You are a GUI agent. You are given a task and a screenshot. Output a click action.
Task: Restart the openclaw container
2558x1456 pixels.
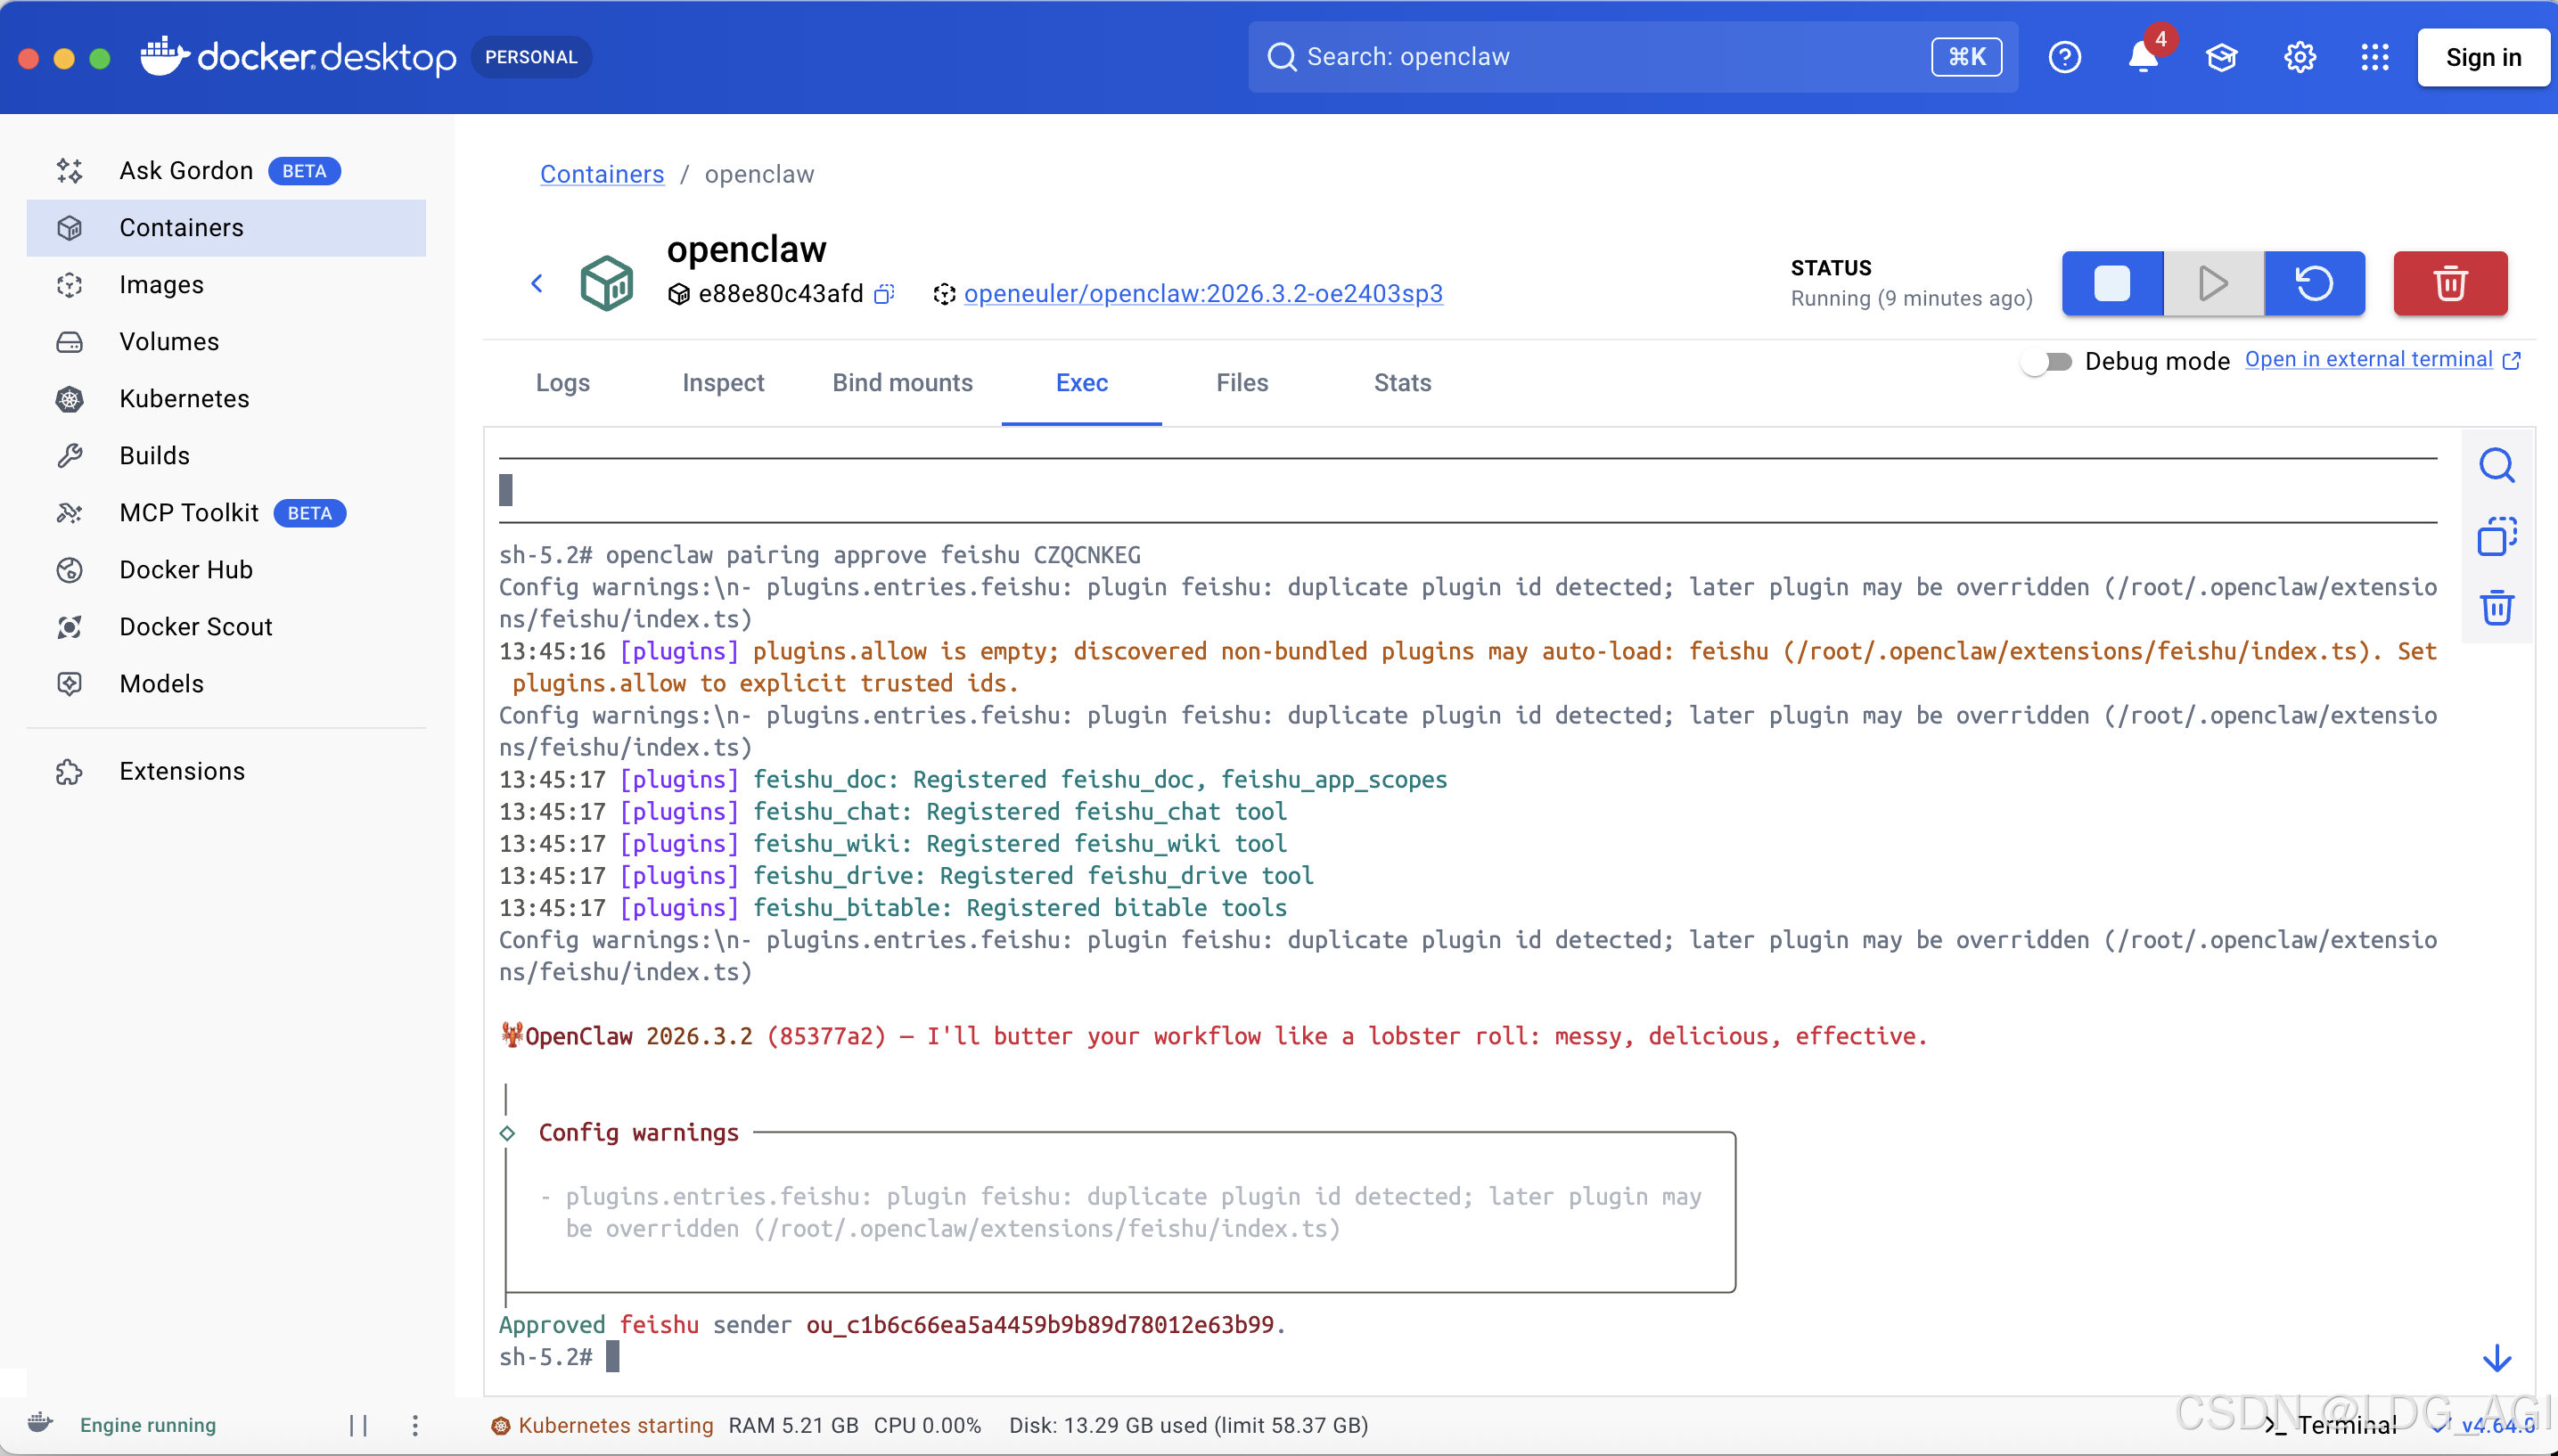[2314, 284]
